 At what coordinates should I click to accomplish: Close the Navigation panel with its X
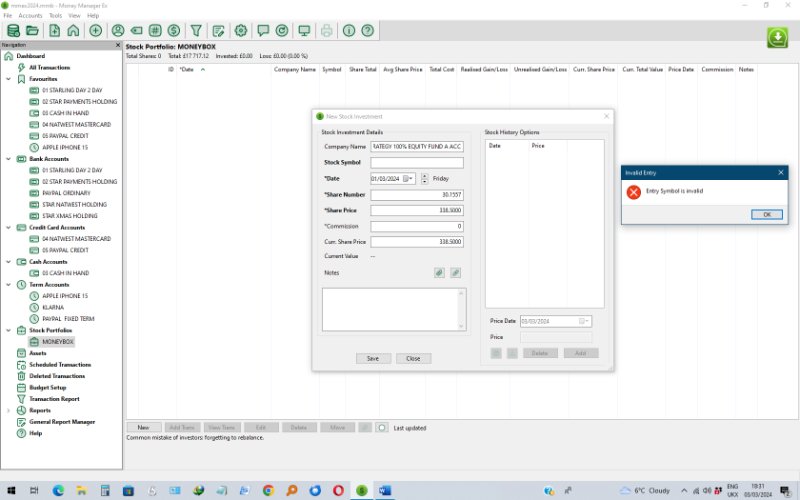pyautogui.click(x=118, y=45)
